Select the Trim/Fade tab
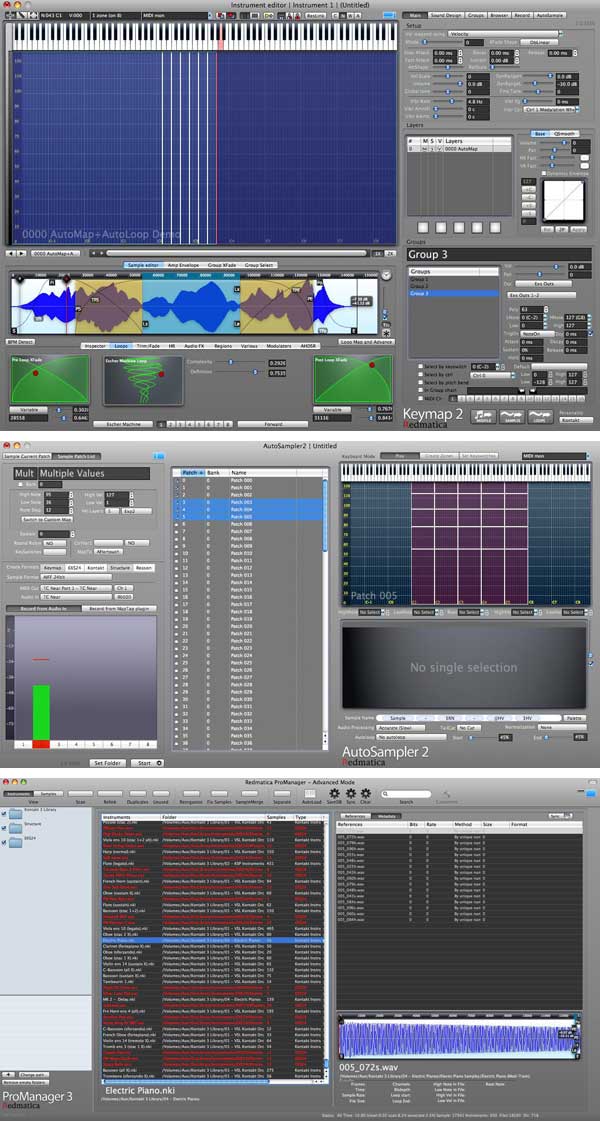Image resolution: width=600 pixels, height=1122 pixels. 149,345
